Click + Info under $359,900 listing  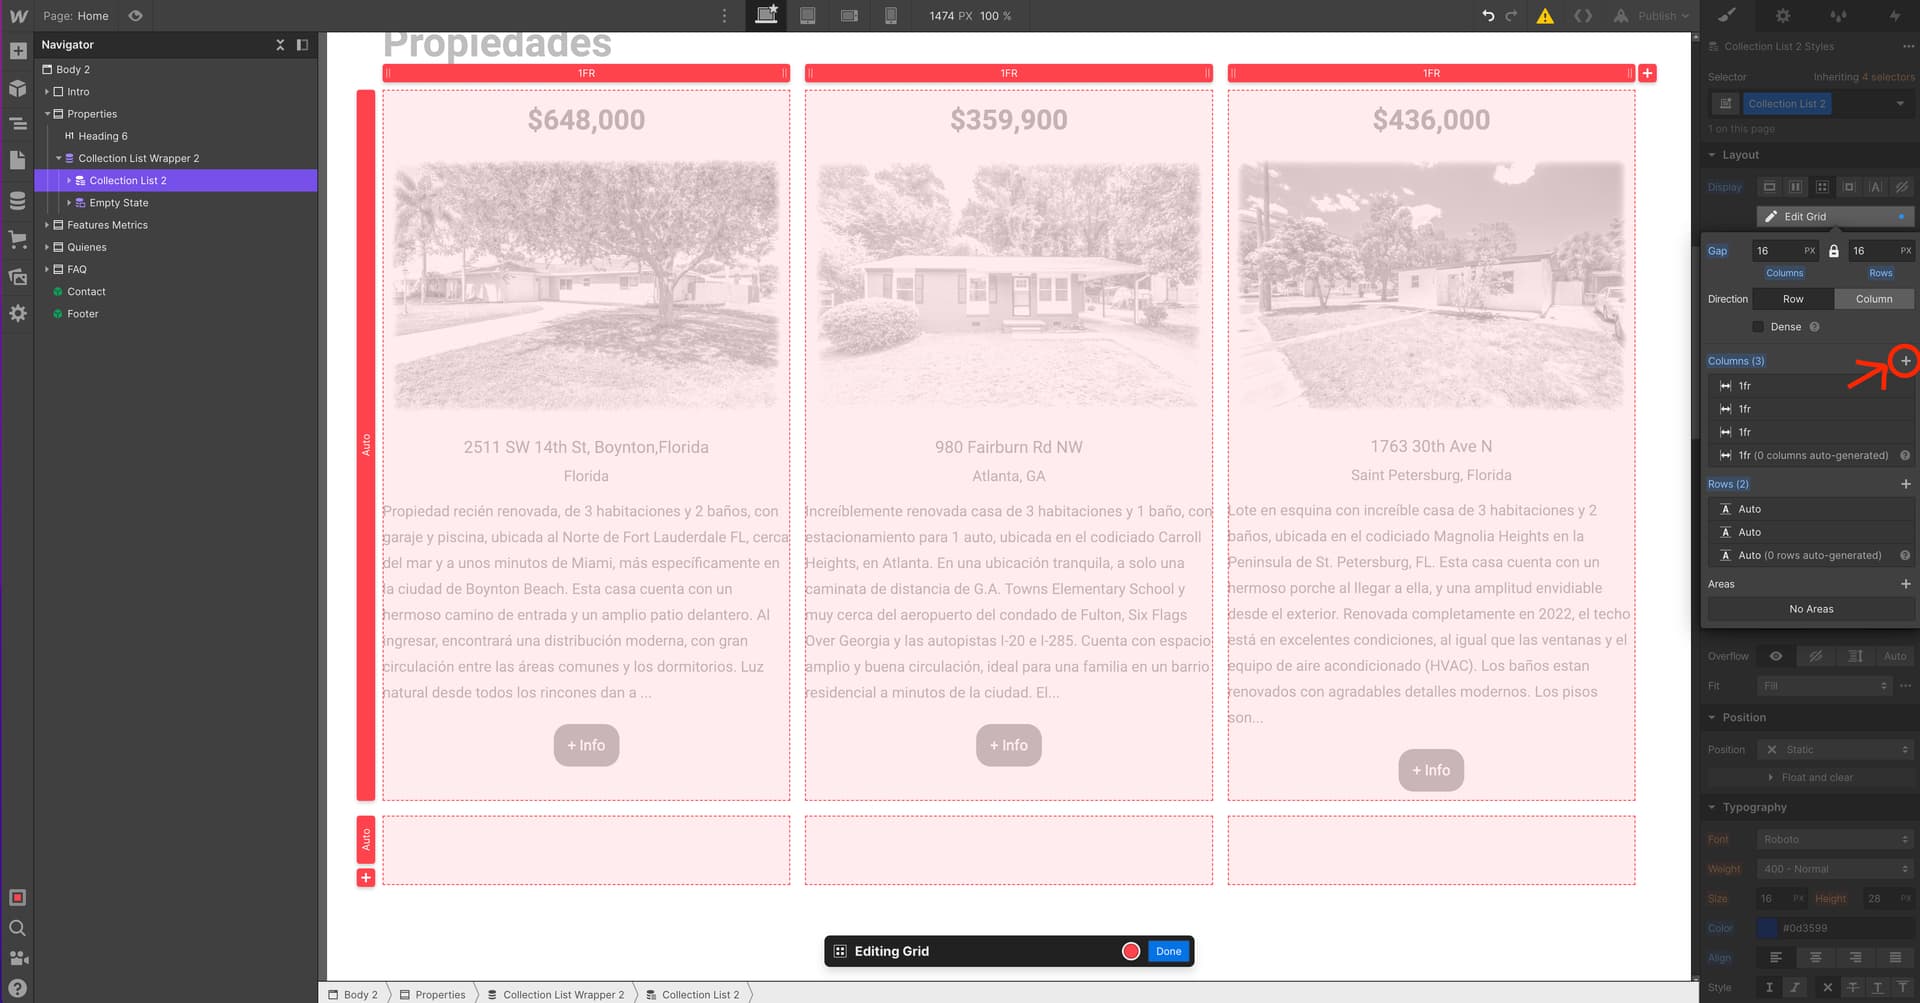1009,745
